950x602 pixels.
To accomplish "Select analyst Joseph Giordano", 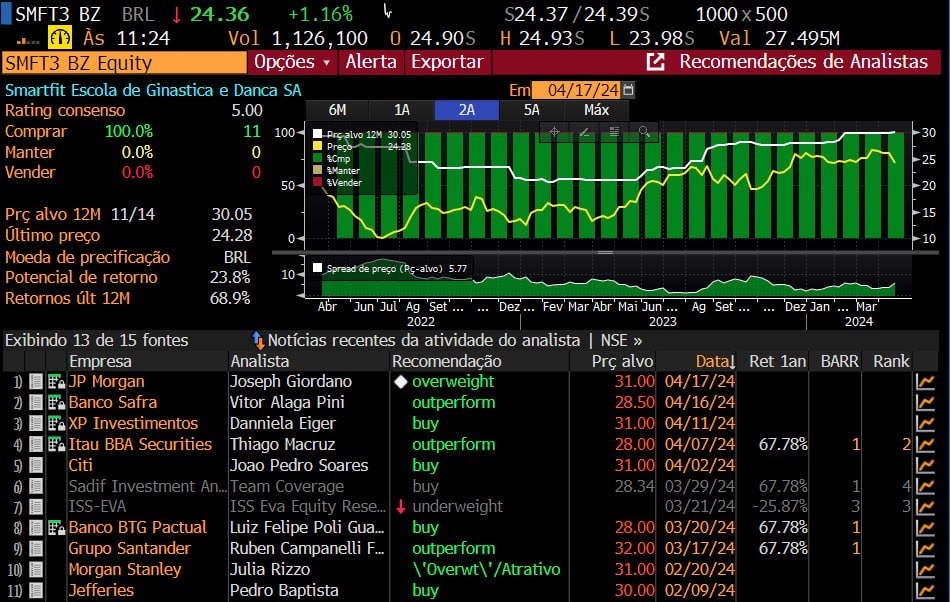I will pyautogui.click(x=291, y=382).
